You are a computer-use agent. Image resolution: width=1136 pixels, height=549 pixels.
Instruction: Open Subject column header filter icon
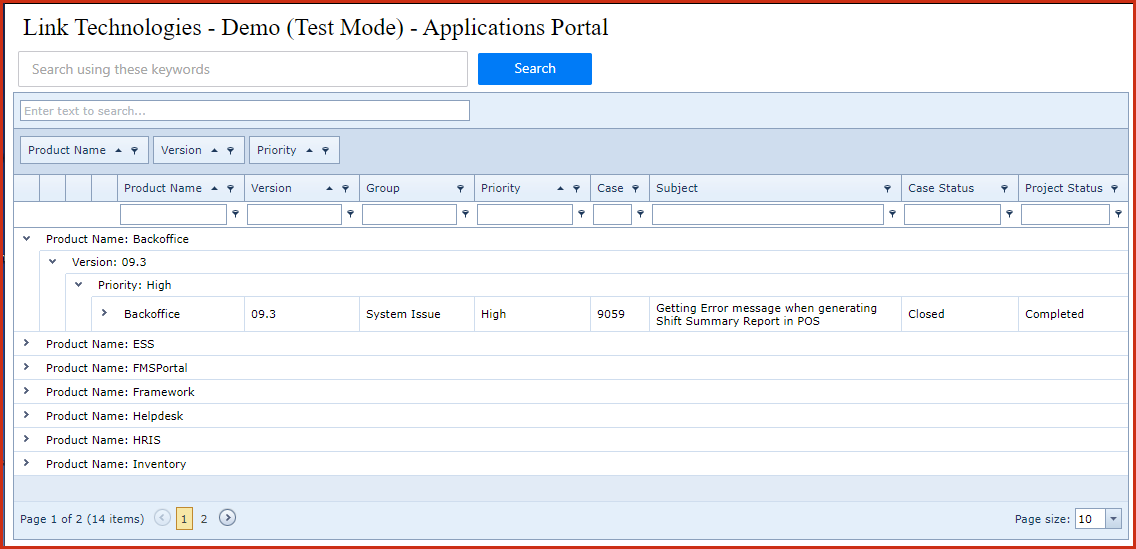pyautogui.click(x=888, y=188)
